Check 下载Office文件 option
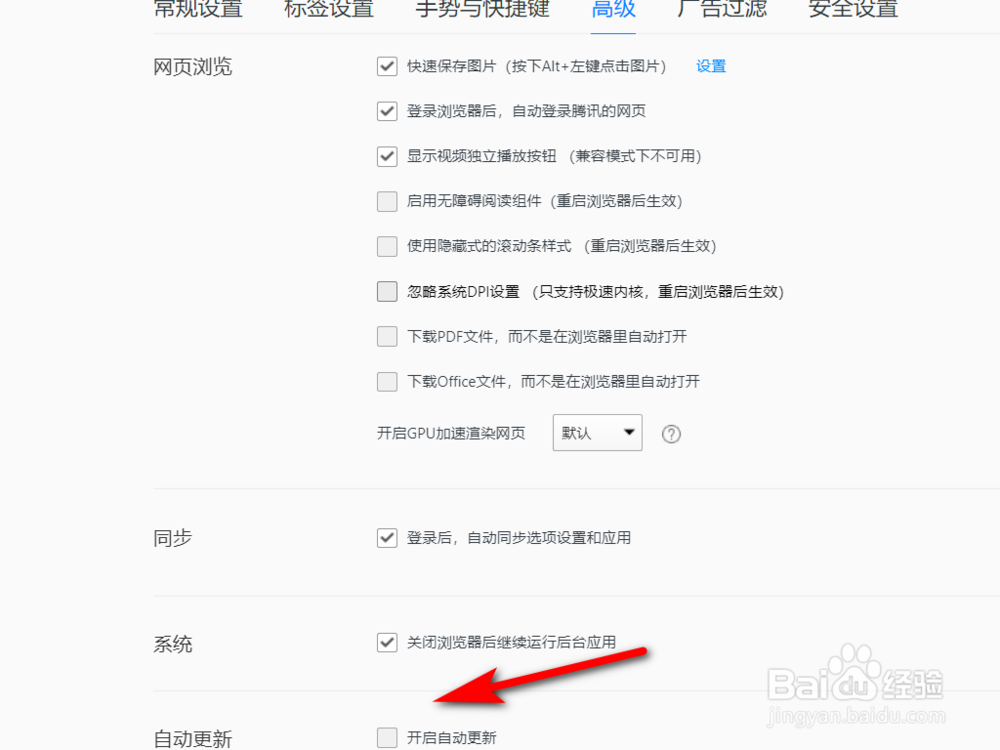Image resolution: width=1000 pixels, height=750 pixels. (387, 381)
